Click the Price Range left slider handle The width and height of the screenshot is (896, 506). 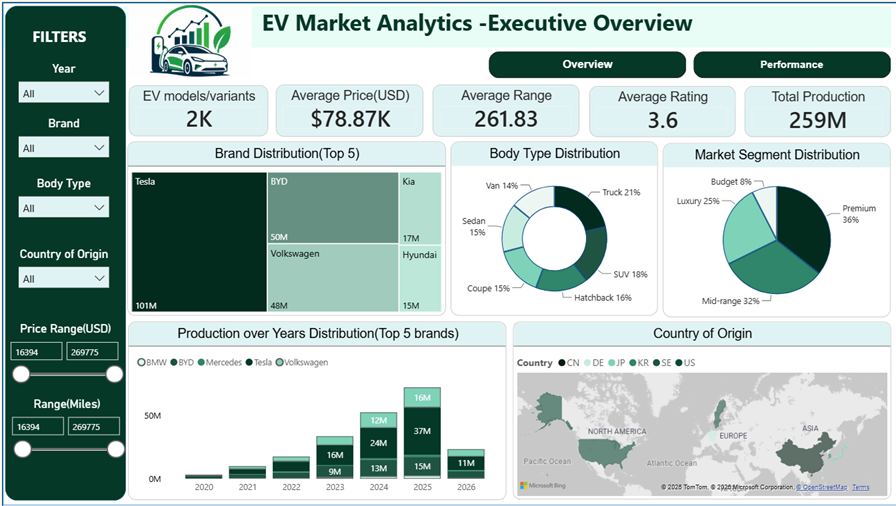point(21,374)
